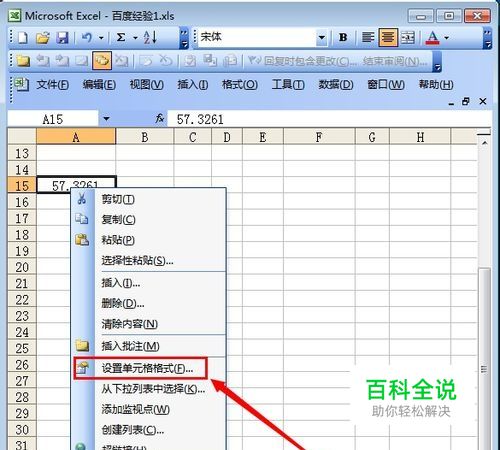Select column A header

(x=76, y=137)
